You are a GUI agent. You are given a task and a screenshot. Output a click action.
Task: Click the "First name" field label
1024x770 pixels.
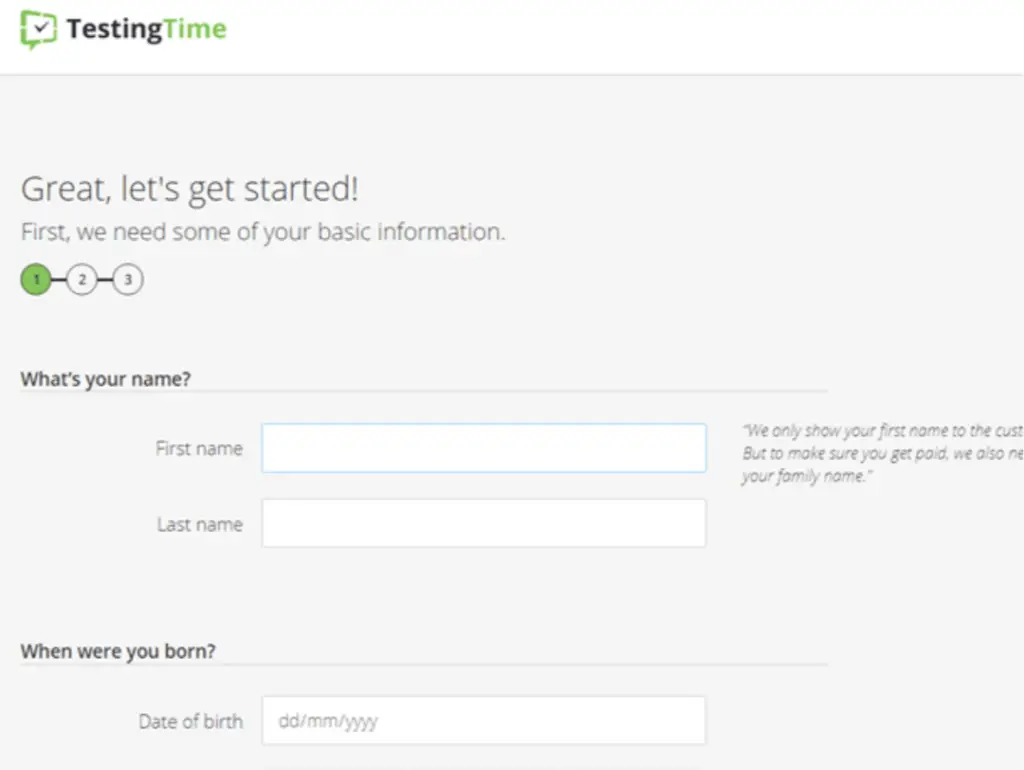click(199, 449)
